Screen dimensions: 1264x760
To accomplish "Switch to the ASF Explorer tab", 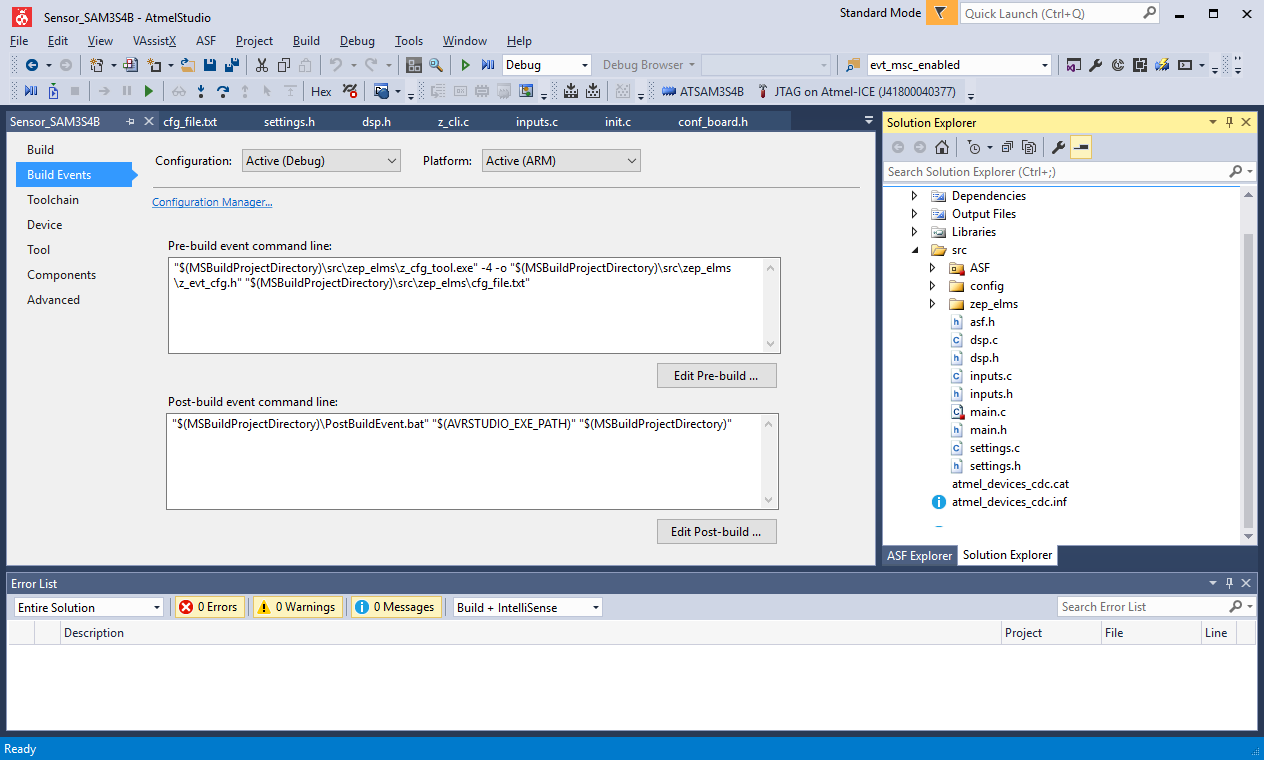I will coord(919,555).
